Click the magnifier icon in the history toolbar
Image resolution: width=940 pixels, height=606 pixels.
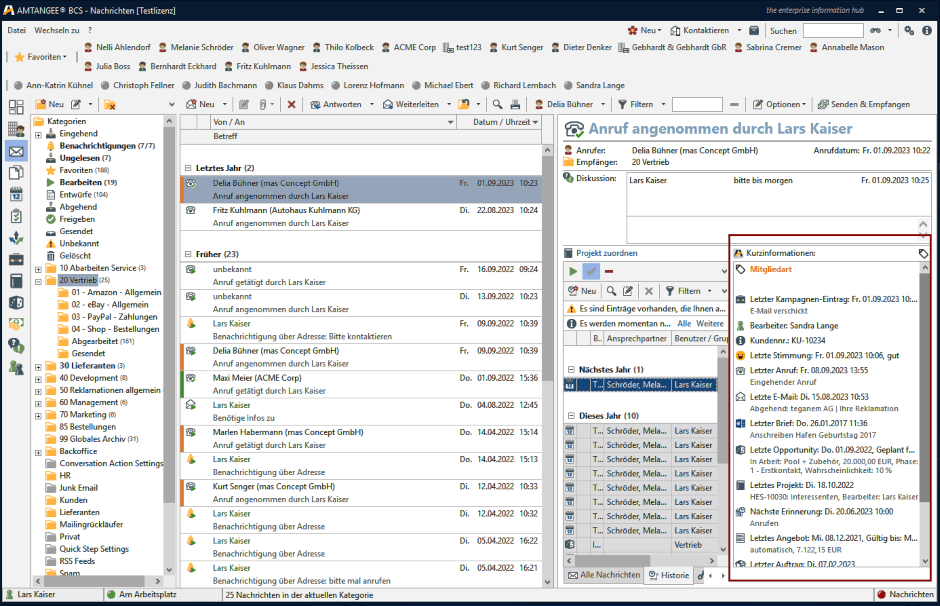coord(611,291)
